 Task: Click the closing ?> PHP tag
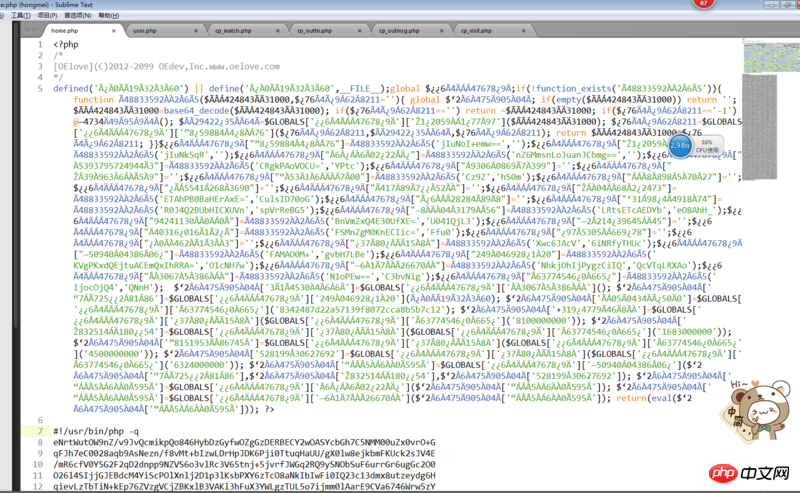click(269, 409)
